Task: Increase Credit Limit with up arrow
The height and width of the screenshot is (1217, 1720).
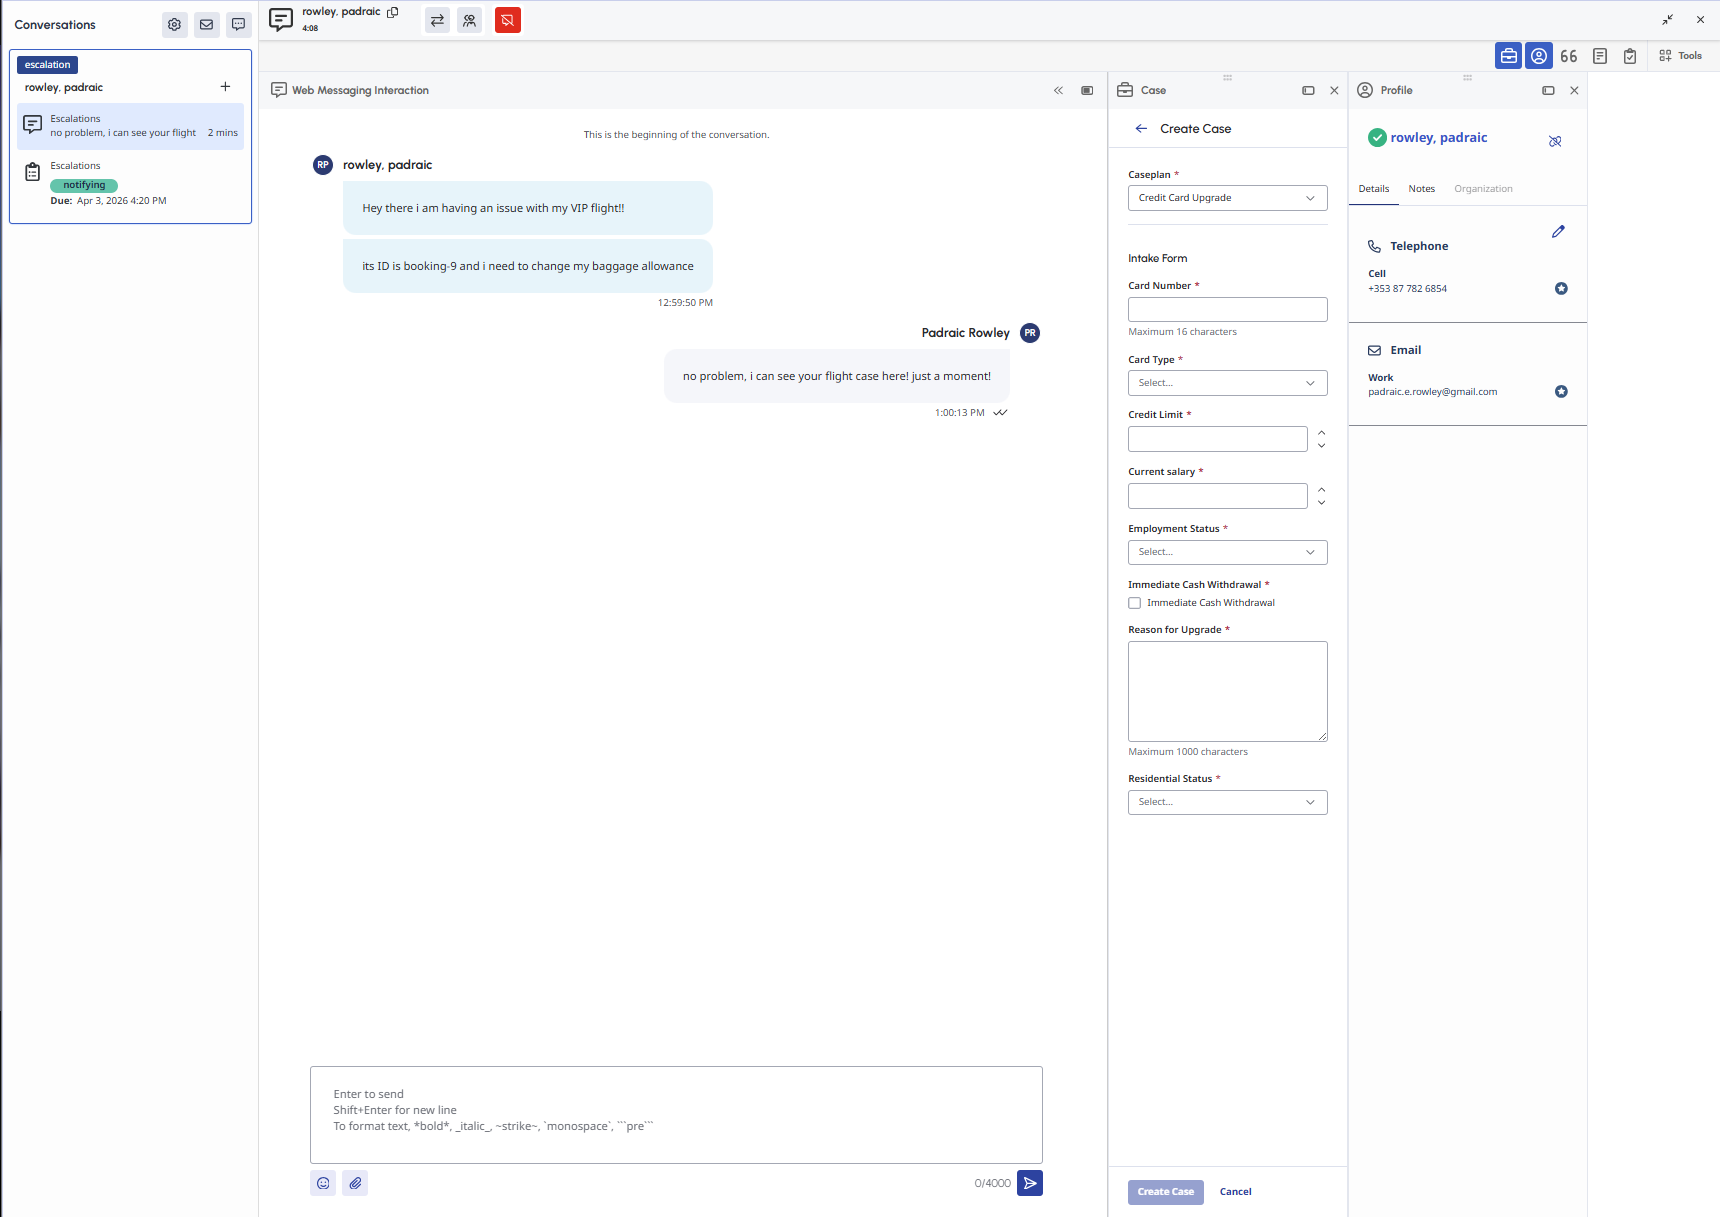Action: [x=1321, y=433]
